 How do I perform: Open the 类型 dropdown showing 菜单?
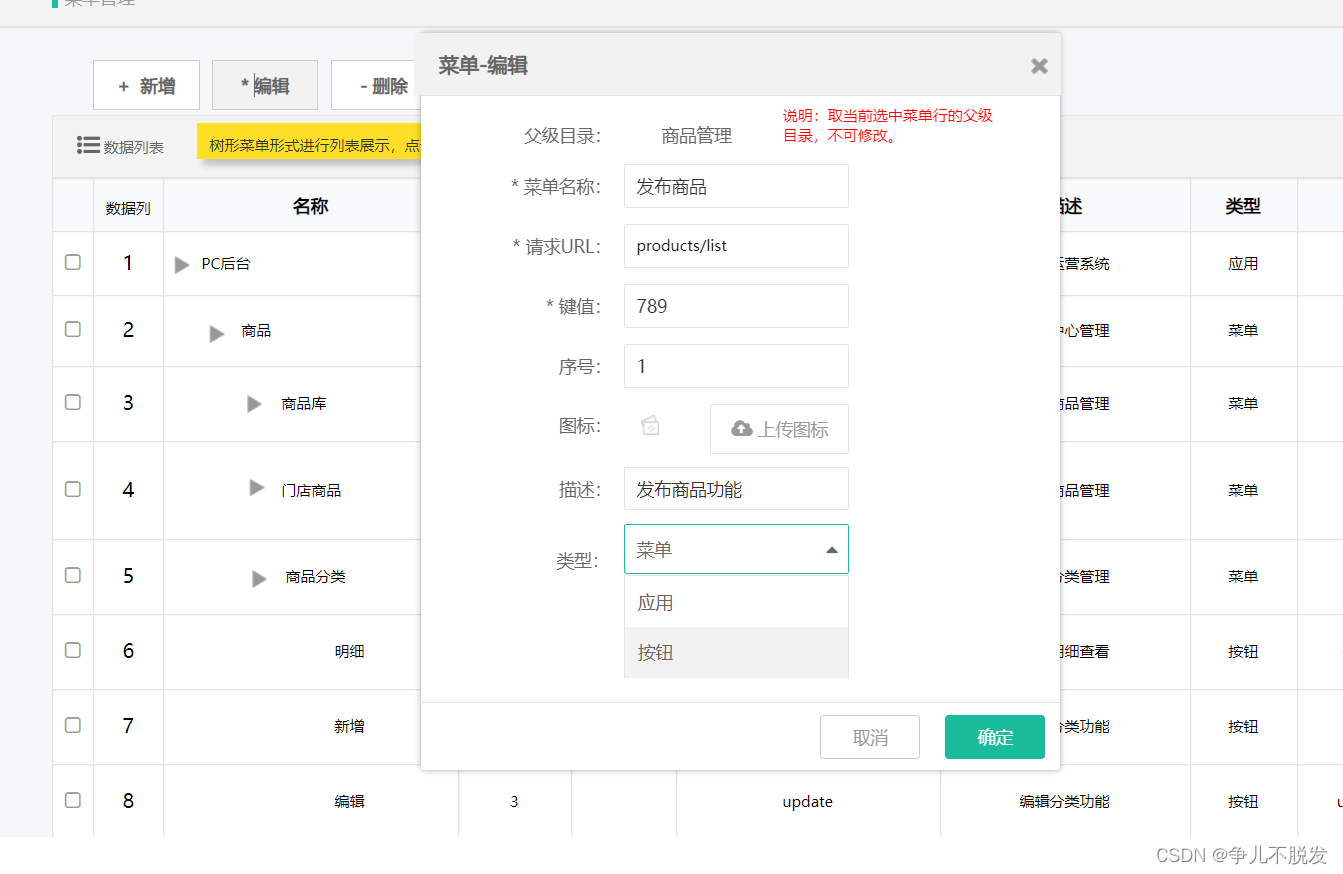(736, 549)
